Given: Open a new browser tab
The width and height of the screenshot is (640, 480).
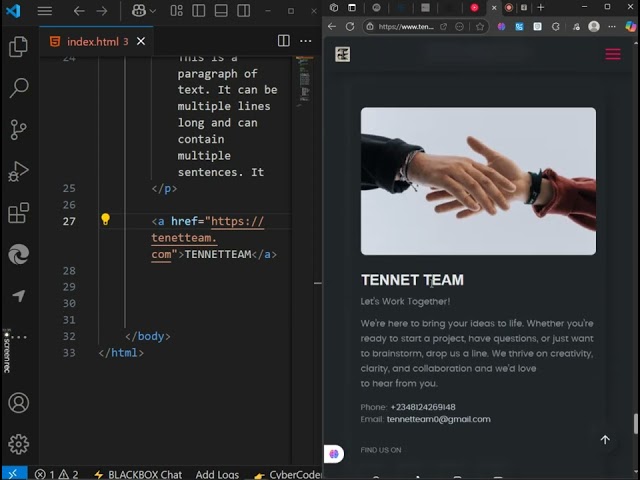Looking at the screenshot, I should pyautogui.click(x=541, y=7).
